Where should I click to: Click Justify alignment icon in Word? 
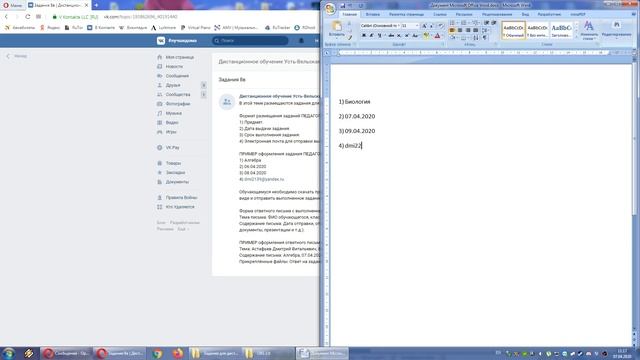pyautogui.click(x=476, y=30)
